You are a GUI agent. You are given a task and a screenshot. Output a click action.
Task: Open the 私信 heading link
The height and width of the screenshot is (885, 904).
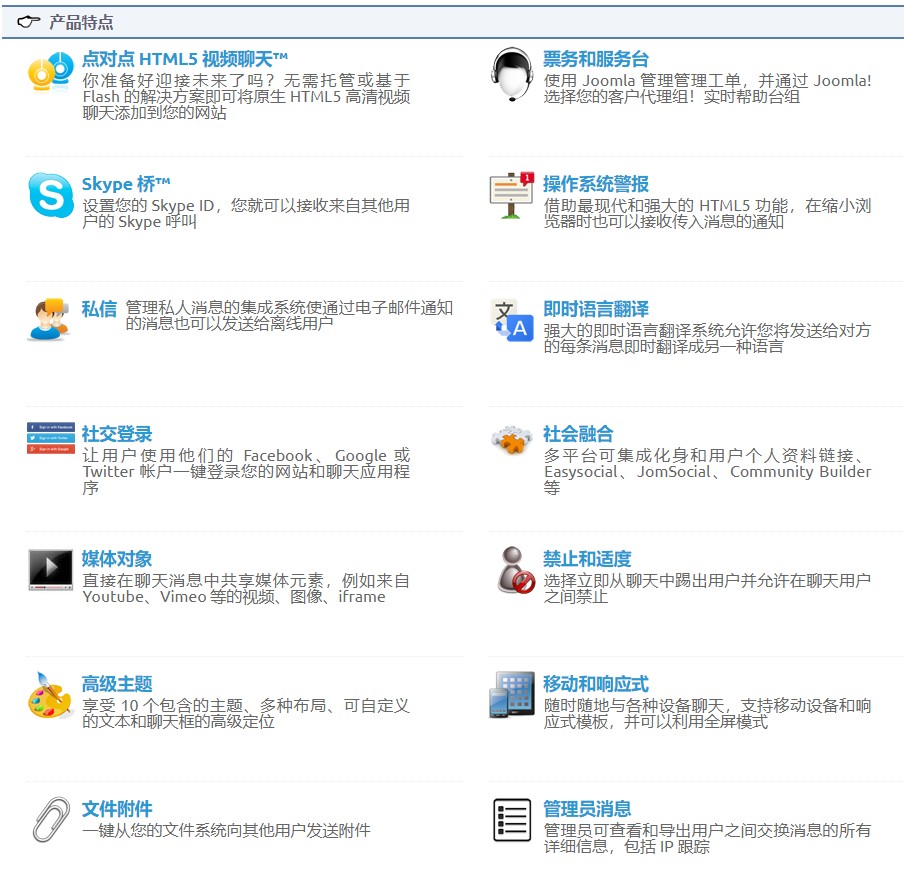pyautogui.click(x=99, y=309)
